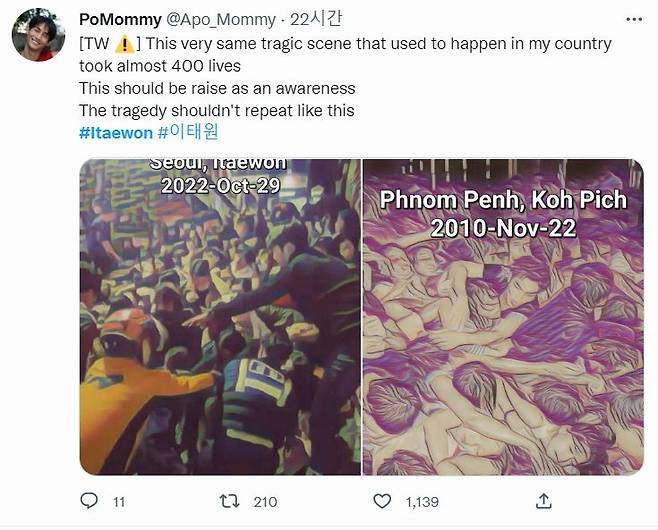Click the reply count of 11
658x530 pixels.
(x=119, y=502)
